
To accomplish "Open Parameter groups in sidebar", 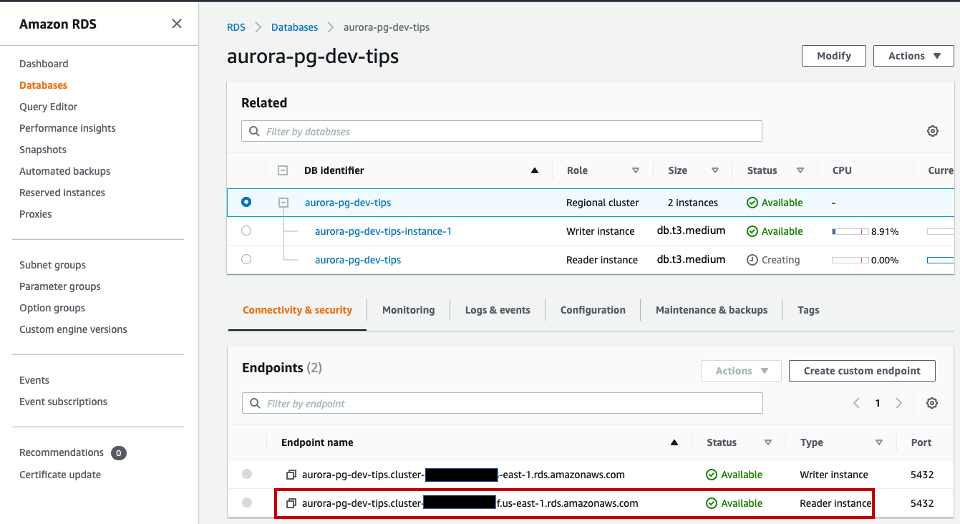I will pos(59,286).
